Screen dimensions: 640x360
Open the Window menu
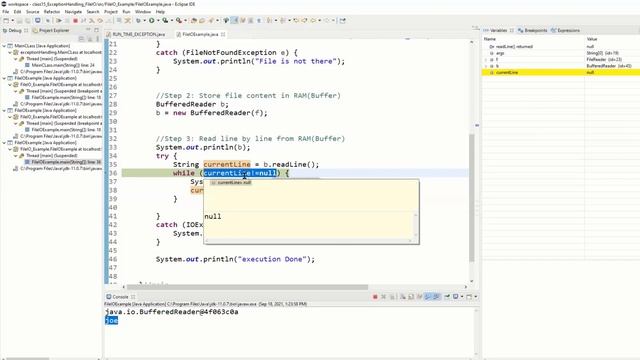tap(143, 12)
